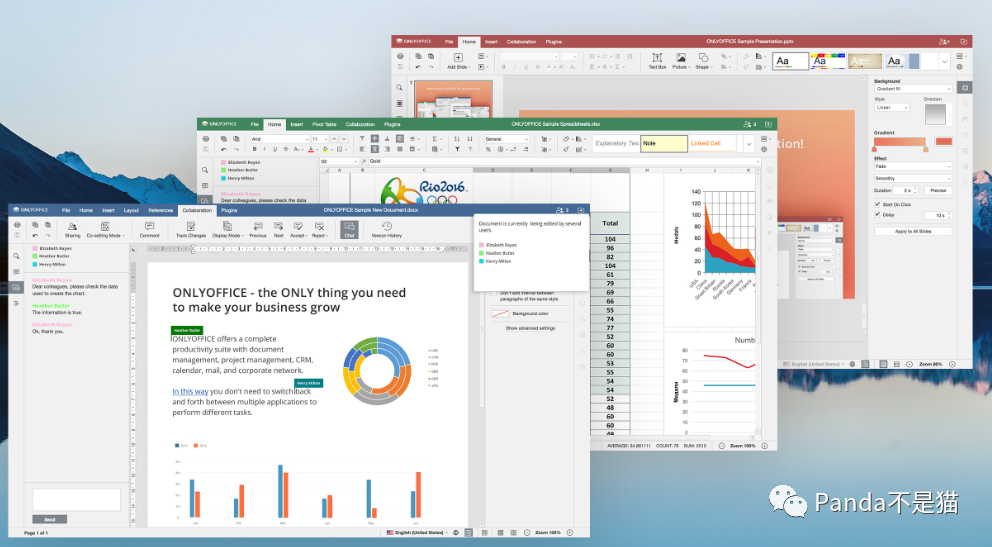The width and height of the screenshot is (992, 547).
Task: Open Insert tab in presentation editor
Action: [491, 42]
